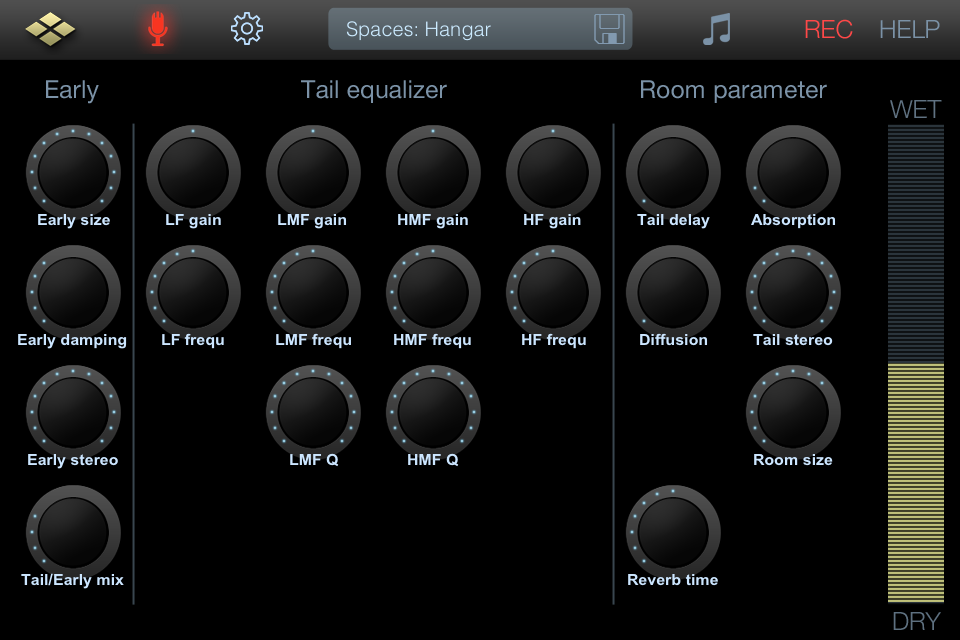The width and height of the screenshot is (960, 640).
Task: Select the LF gain knob
Action: 193,172
